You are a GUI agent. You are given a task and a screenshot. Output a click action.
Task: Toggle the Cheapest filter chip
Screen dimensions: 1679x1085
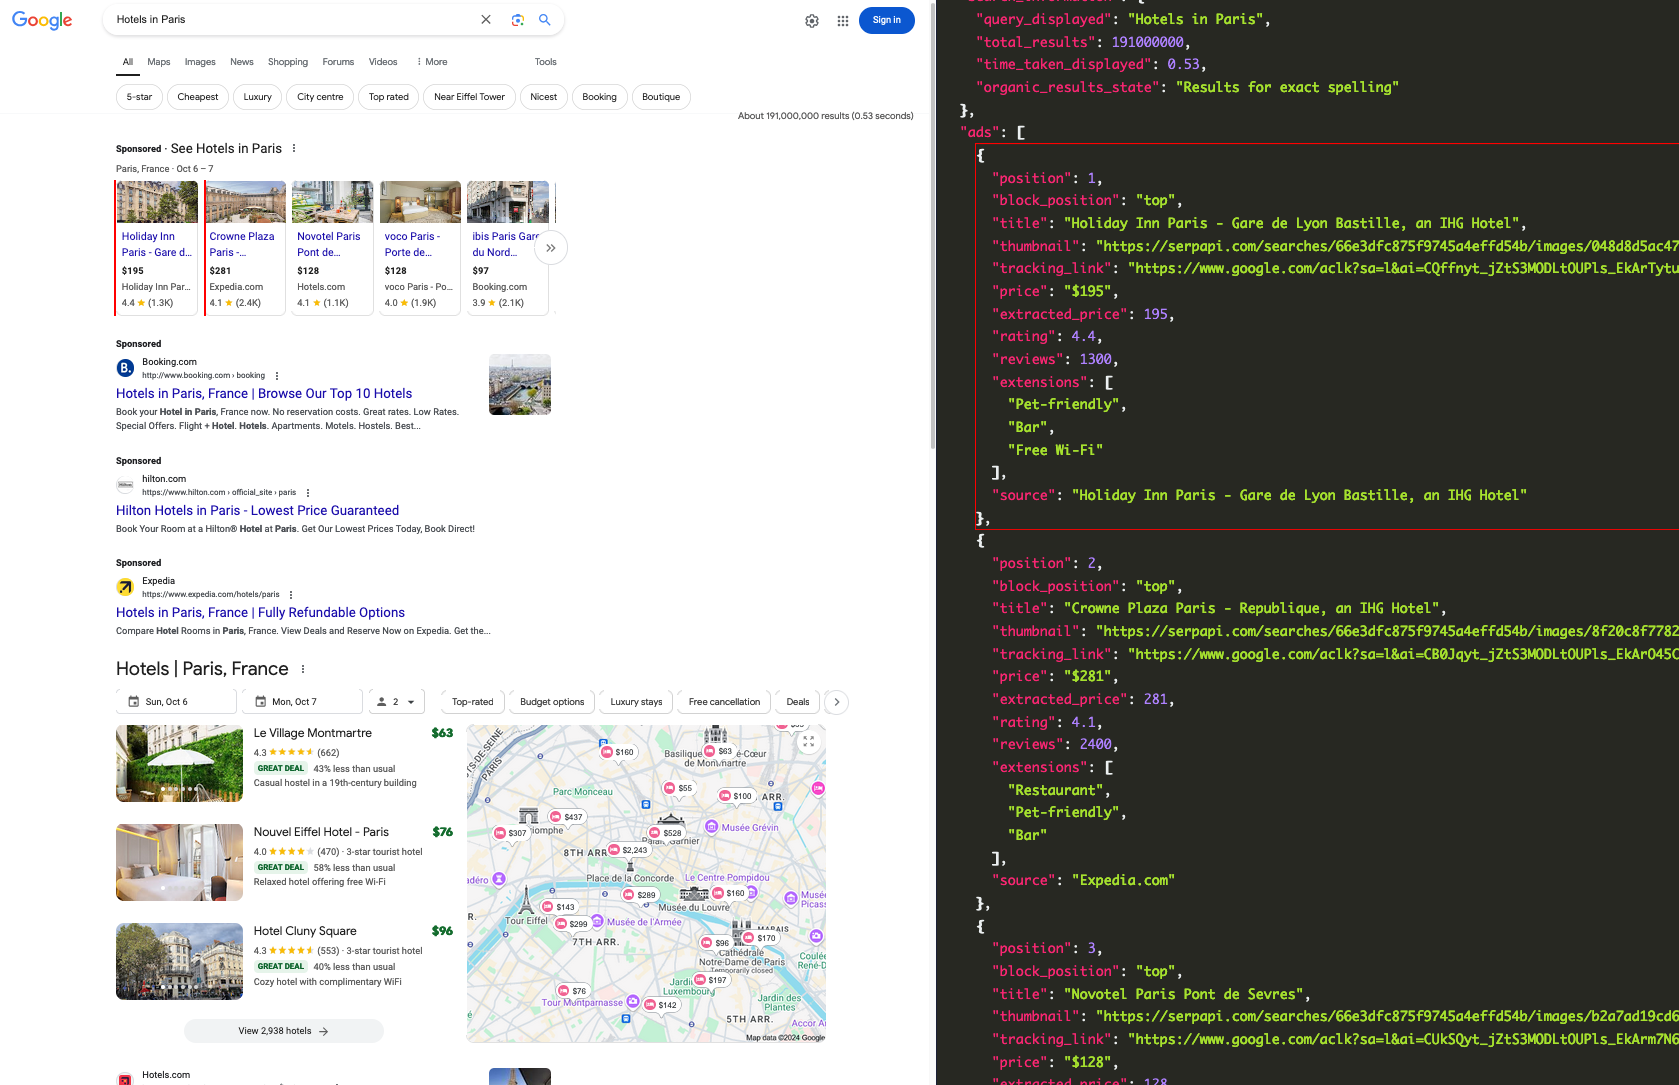tap(198, 97)
